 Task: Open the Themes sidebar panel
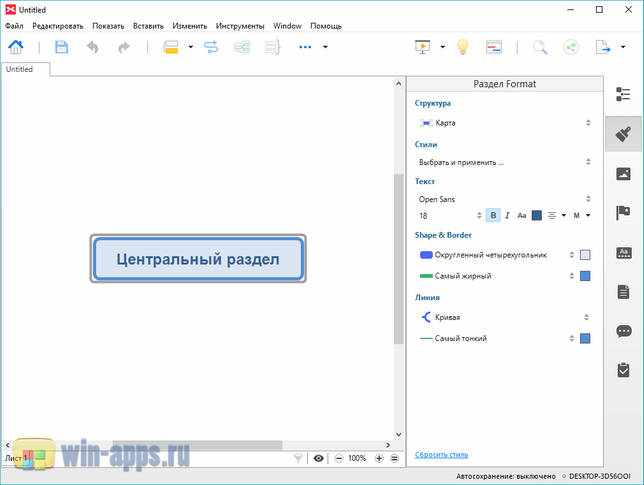623,253
